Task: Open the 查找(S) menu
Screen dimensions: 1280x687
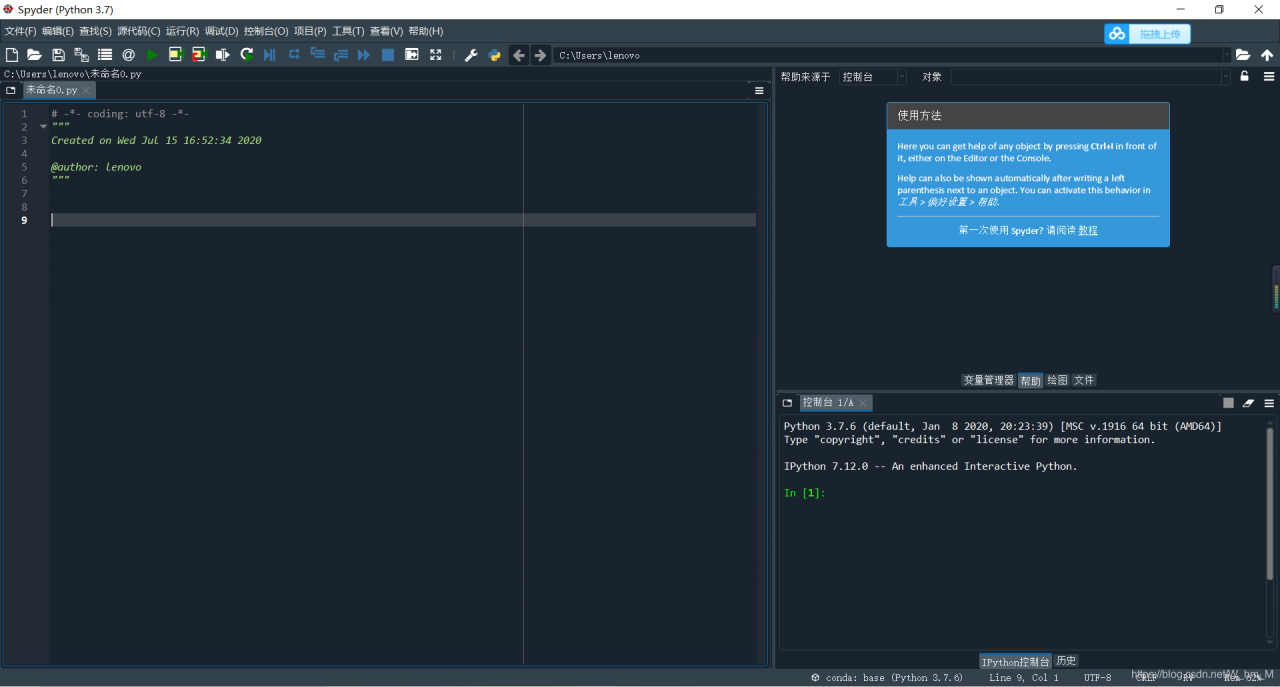Action: [x=95, y=31]
